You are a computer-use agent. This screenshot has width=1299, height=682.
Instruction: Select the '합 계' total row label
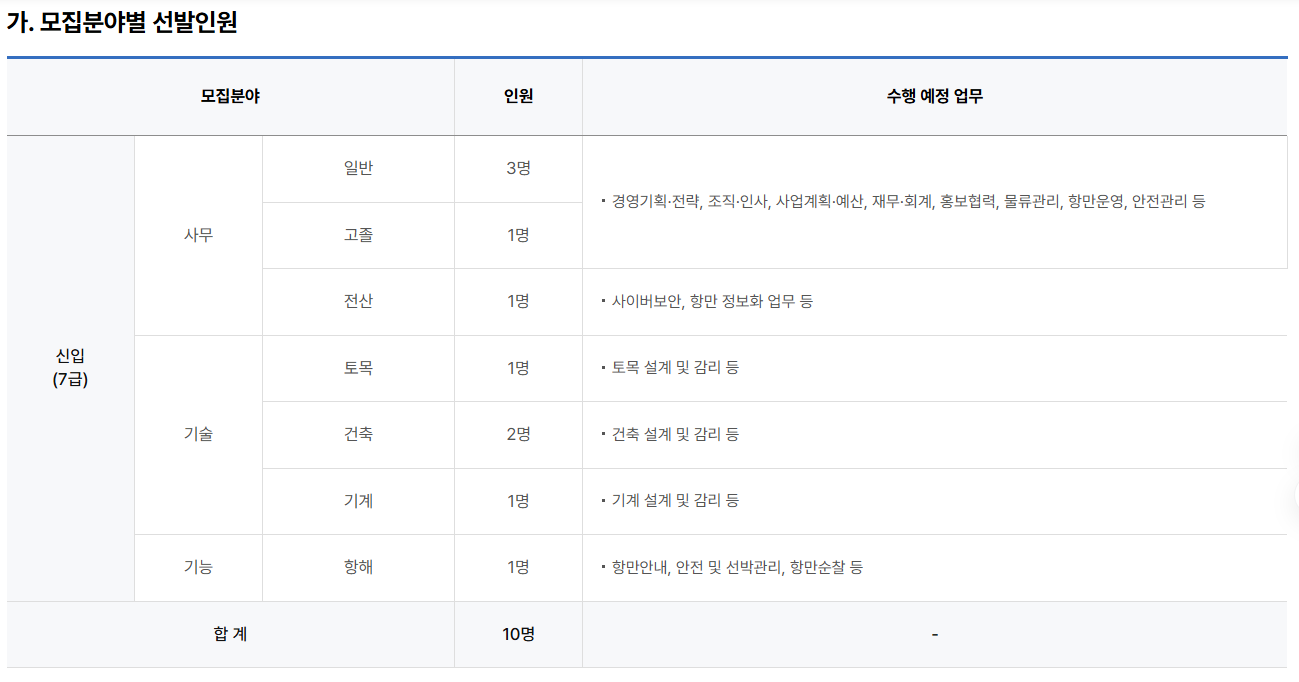point(230,634)
